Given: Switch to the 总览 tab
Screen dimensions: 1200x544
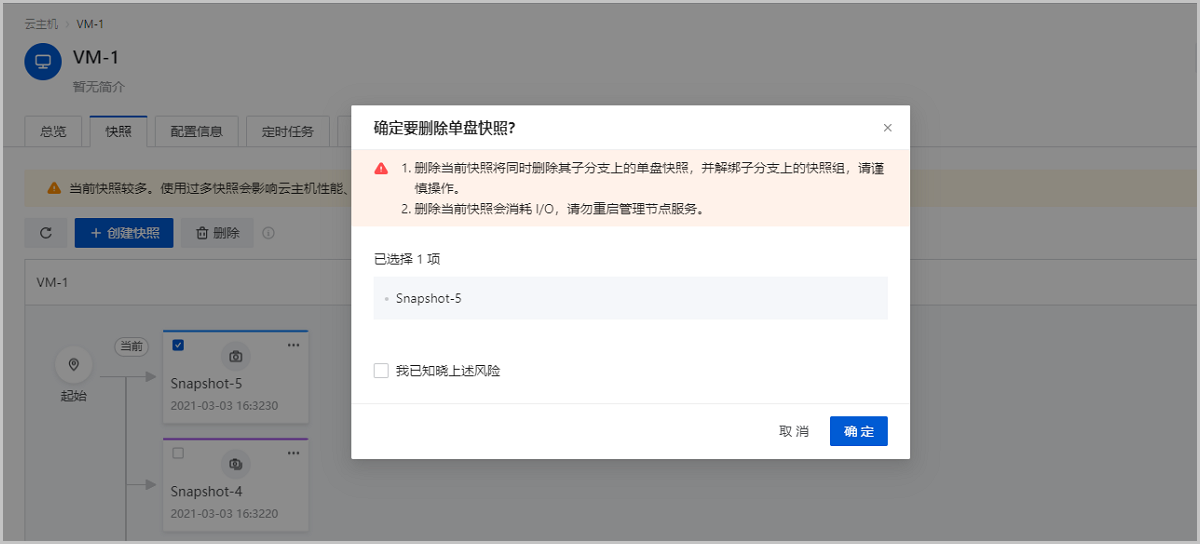Looking at the screenshot, I should (x=53, y=131).
